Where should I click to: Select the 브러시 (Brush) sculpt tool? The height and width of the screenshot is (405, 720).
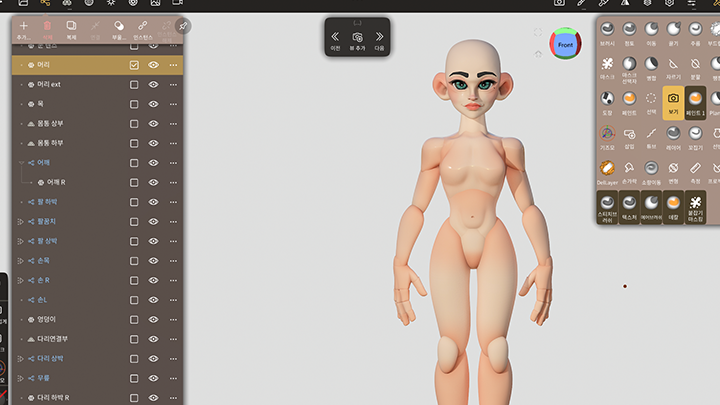coord(607,34)
